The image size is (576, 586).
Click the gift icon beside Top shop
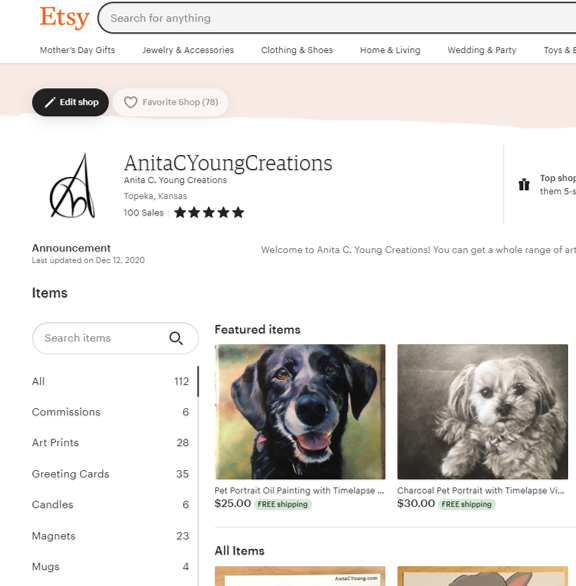[x=524, y=184]
